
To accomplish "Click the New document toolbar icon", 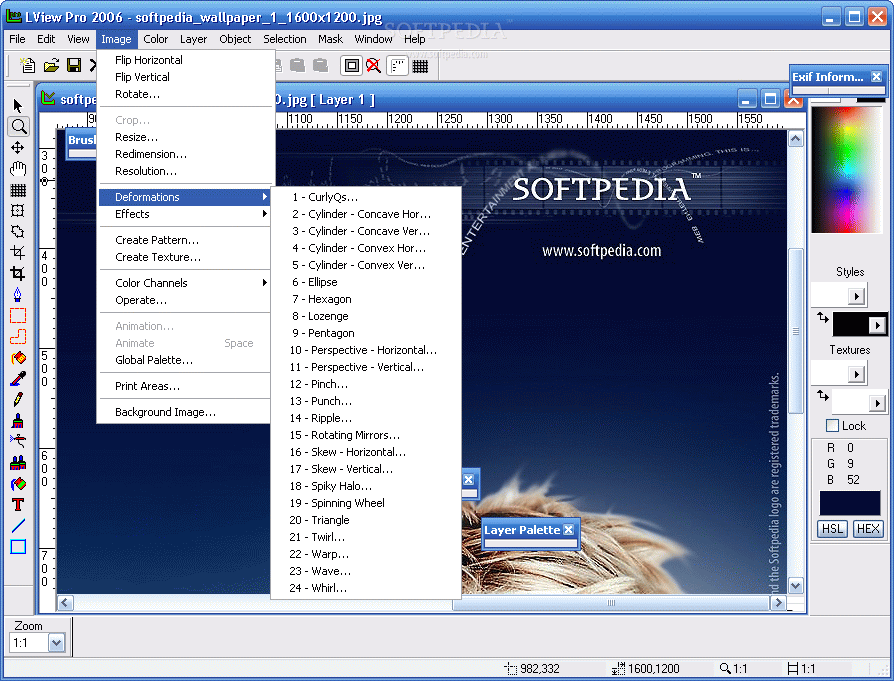I will [27, 66].
